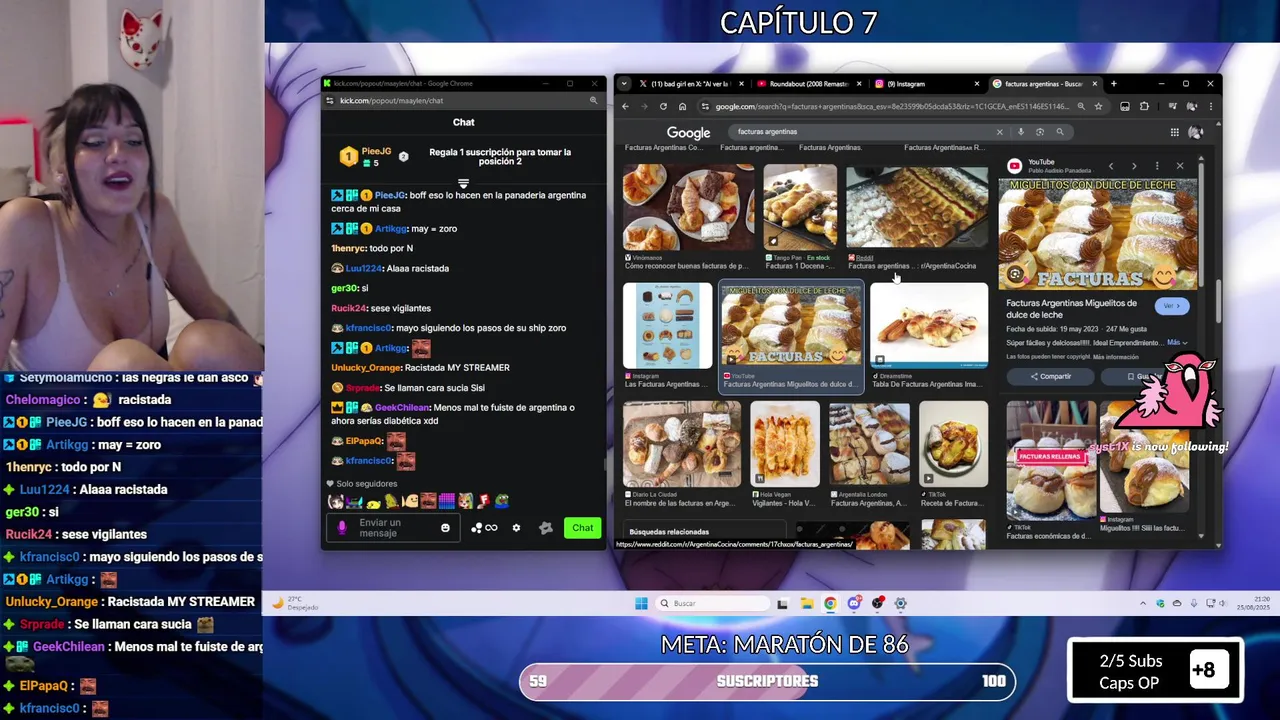Switch to the bad girl en X tab
The width and height of the screenshot is (1280, 720).
tap(690, 84)
